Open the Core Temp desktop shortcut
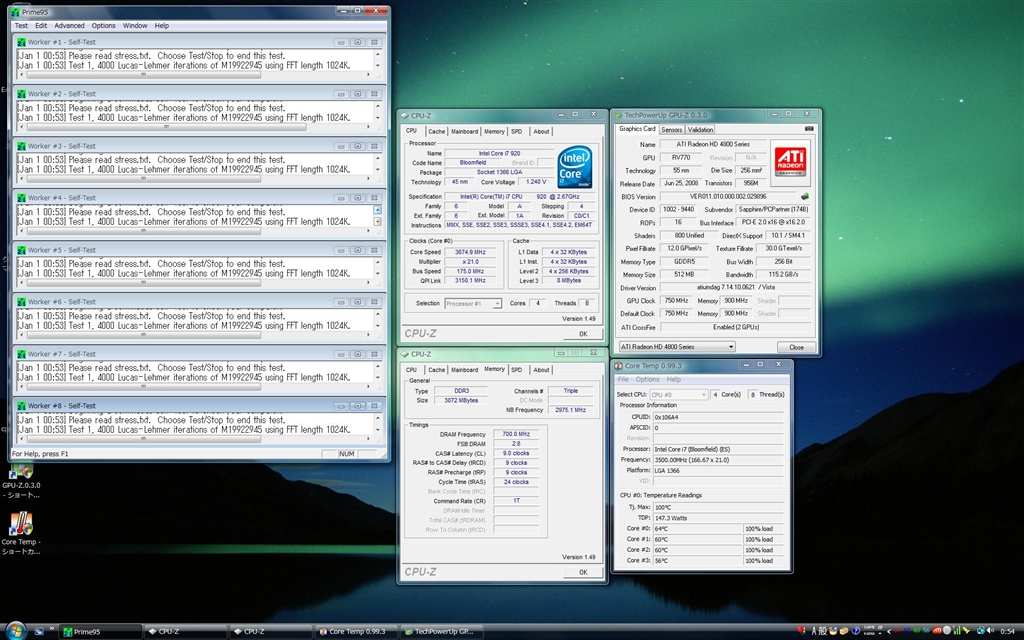Viewport: 1024px width, 640px height. pyautogui.click(x=19, y=525)
